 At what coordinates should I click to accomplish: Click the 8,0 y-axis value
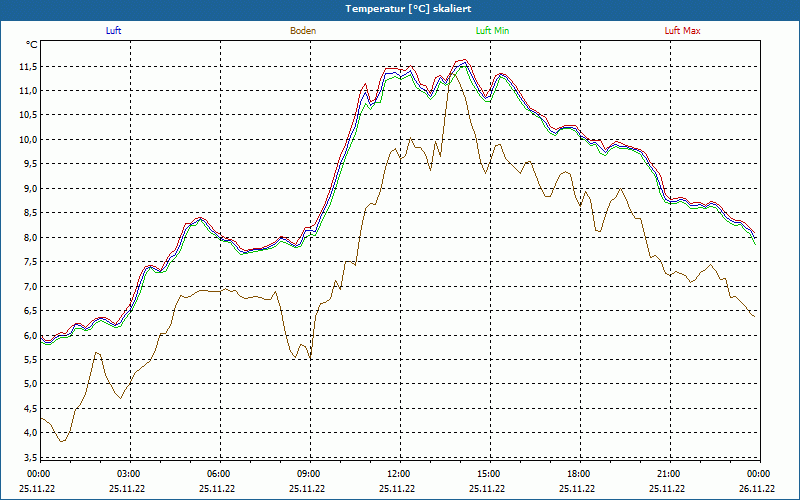point(30,238)
